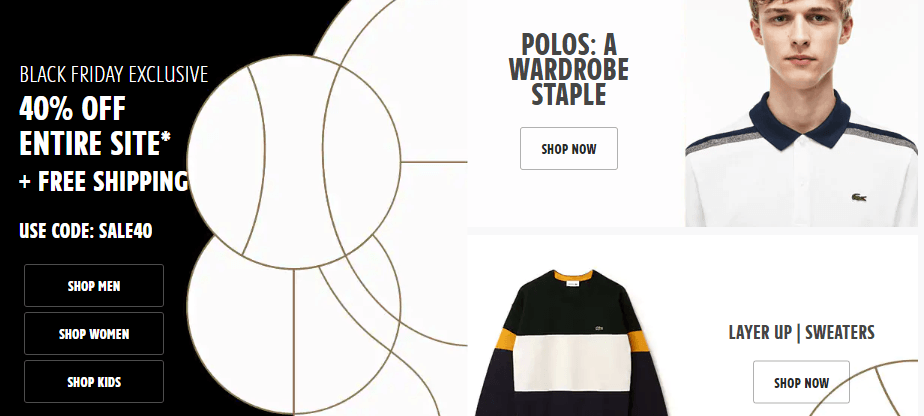The width and height of the screenshot is (924, 416).
Task: Click the white neck label on sweater
Action: [573, 285]
